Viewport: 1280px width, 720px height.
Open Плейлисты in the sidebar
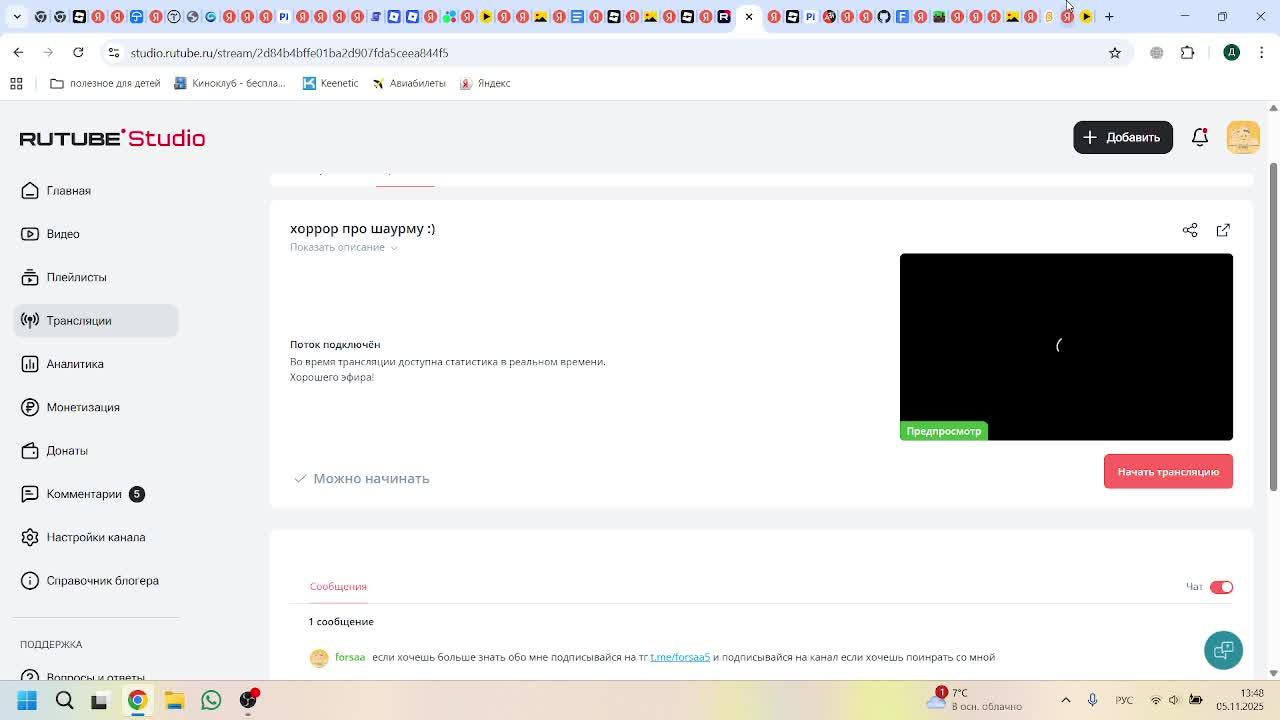tap(76, 277)
